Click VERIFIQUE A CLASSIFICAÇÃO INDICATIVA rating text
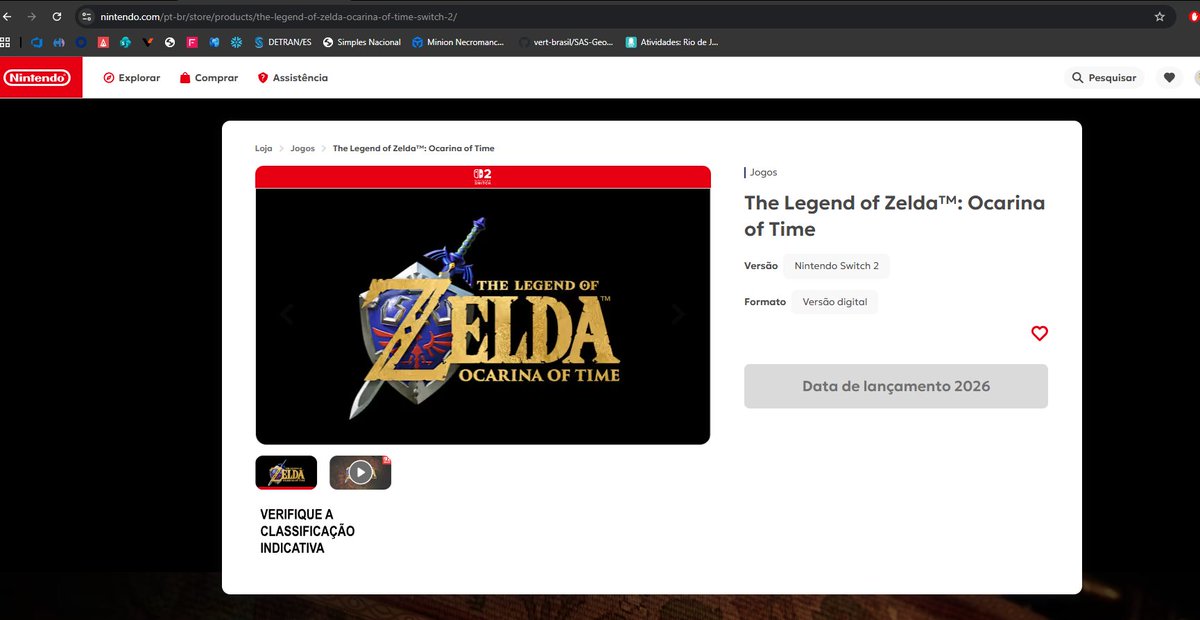 pyautogui.click(x=307, y=531)
